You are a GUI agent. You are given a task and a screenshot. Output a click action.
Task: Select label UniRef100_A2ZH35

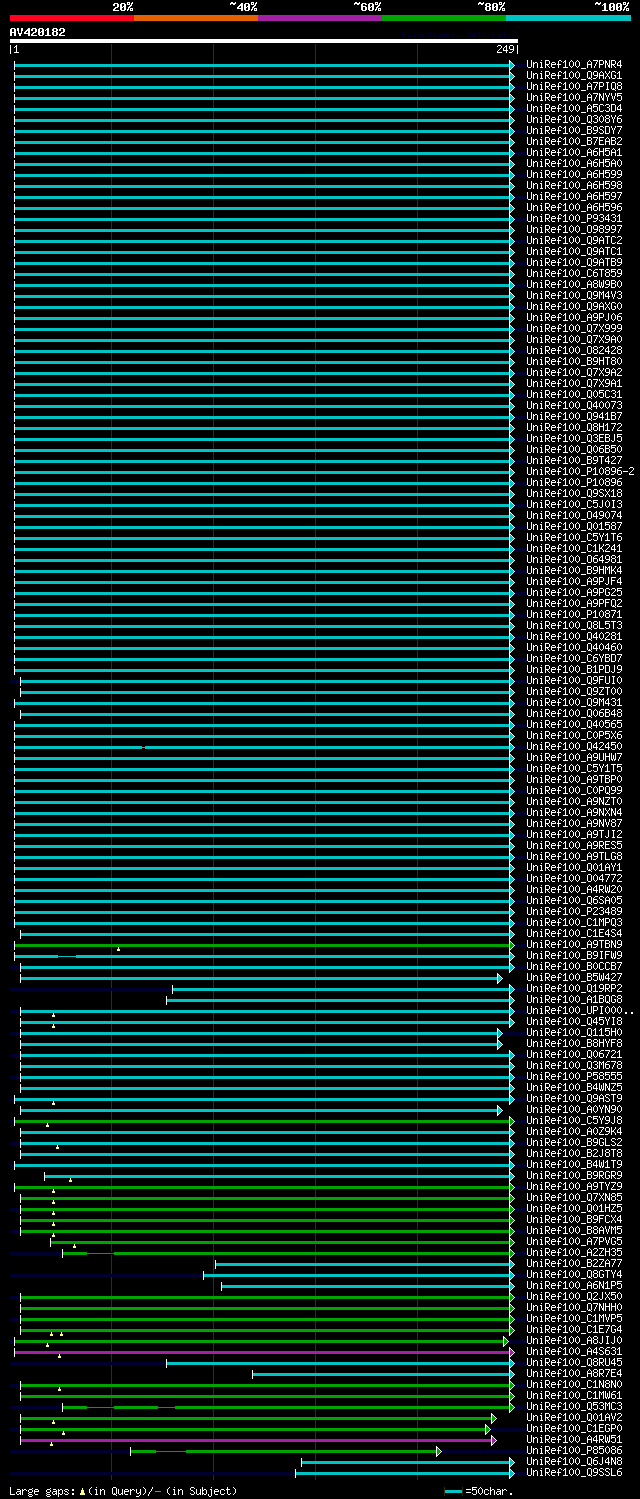click(x=574, y=1252)
